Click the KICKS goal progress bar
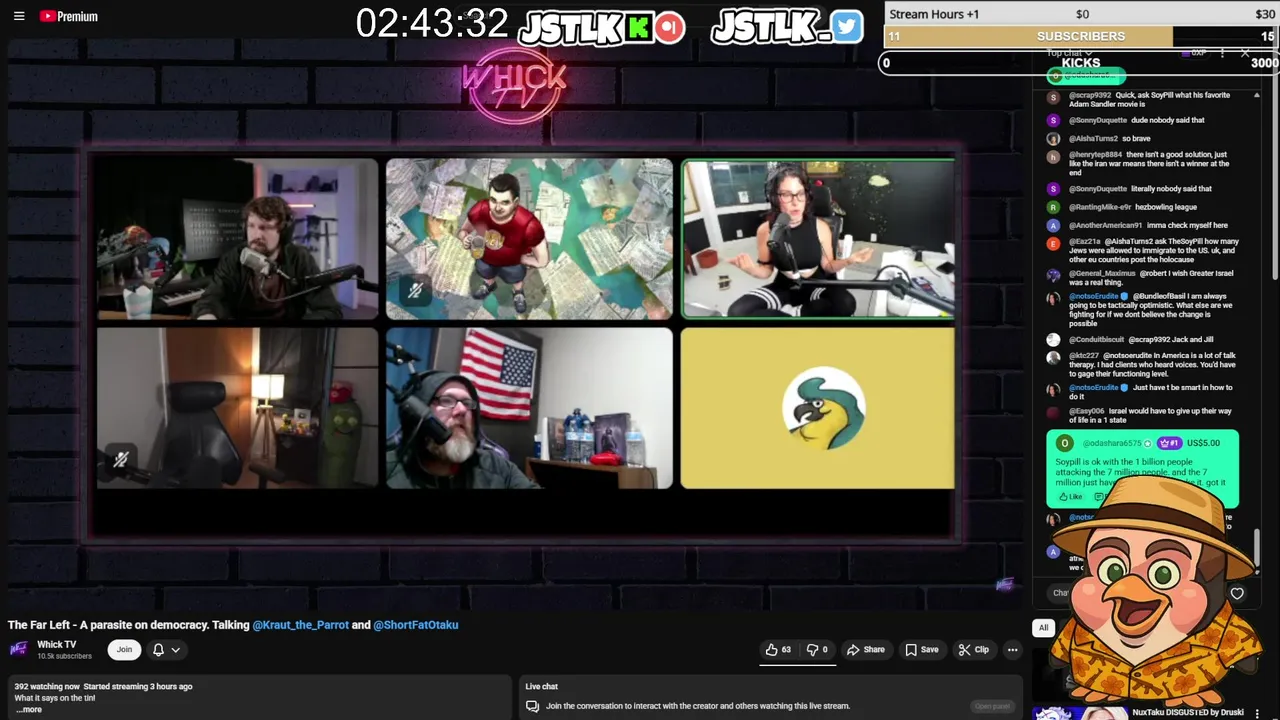This screenshot has height=720, width=1280. [x=1080, y=62]
